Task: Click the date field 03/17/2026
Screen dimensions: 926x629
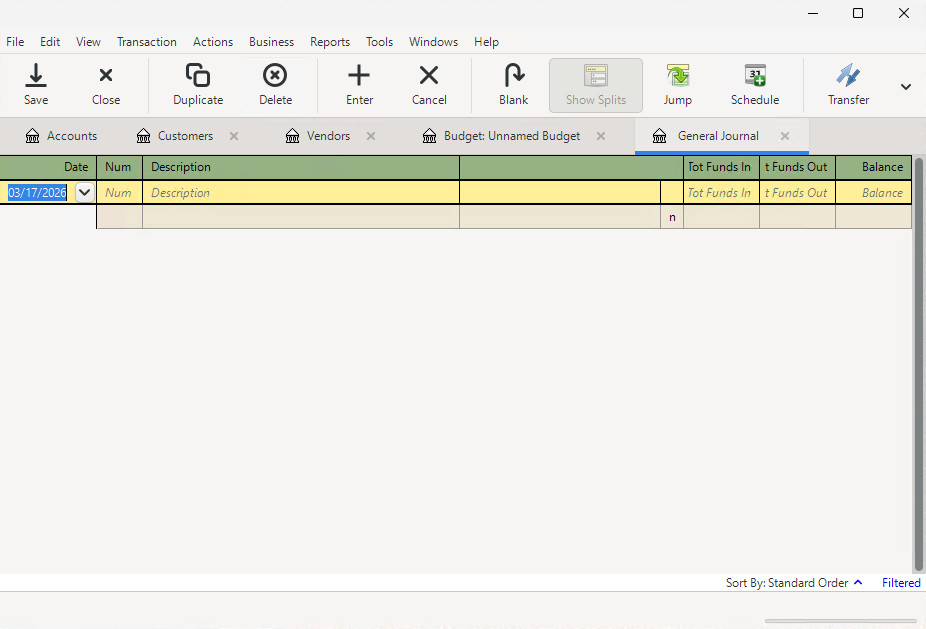Action: pyautogui.click(x=37, y=193)
